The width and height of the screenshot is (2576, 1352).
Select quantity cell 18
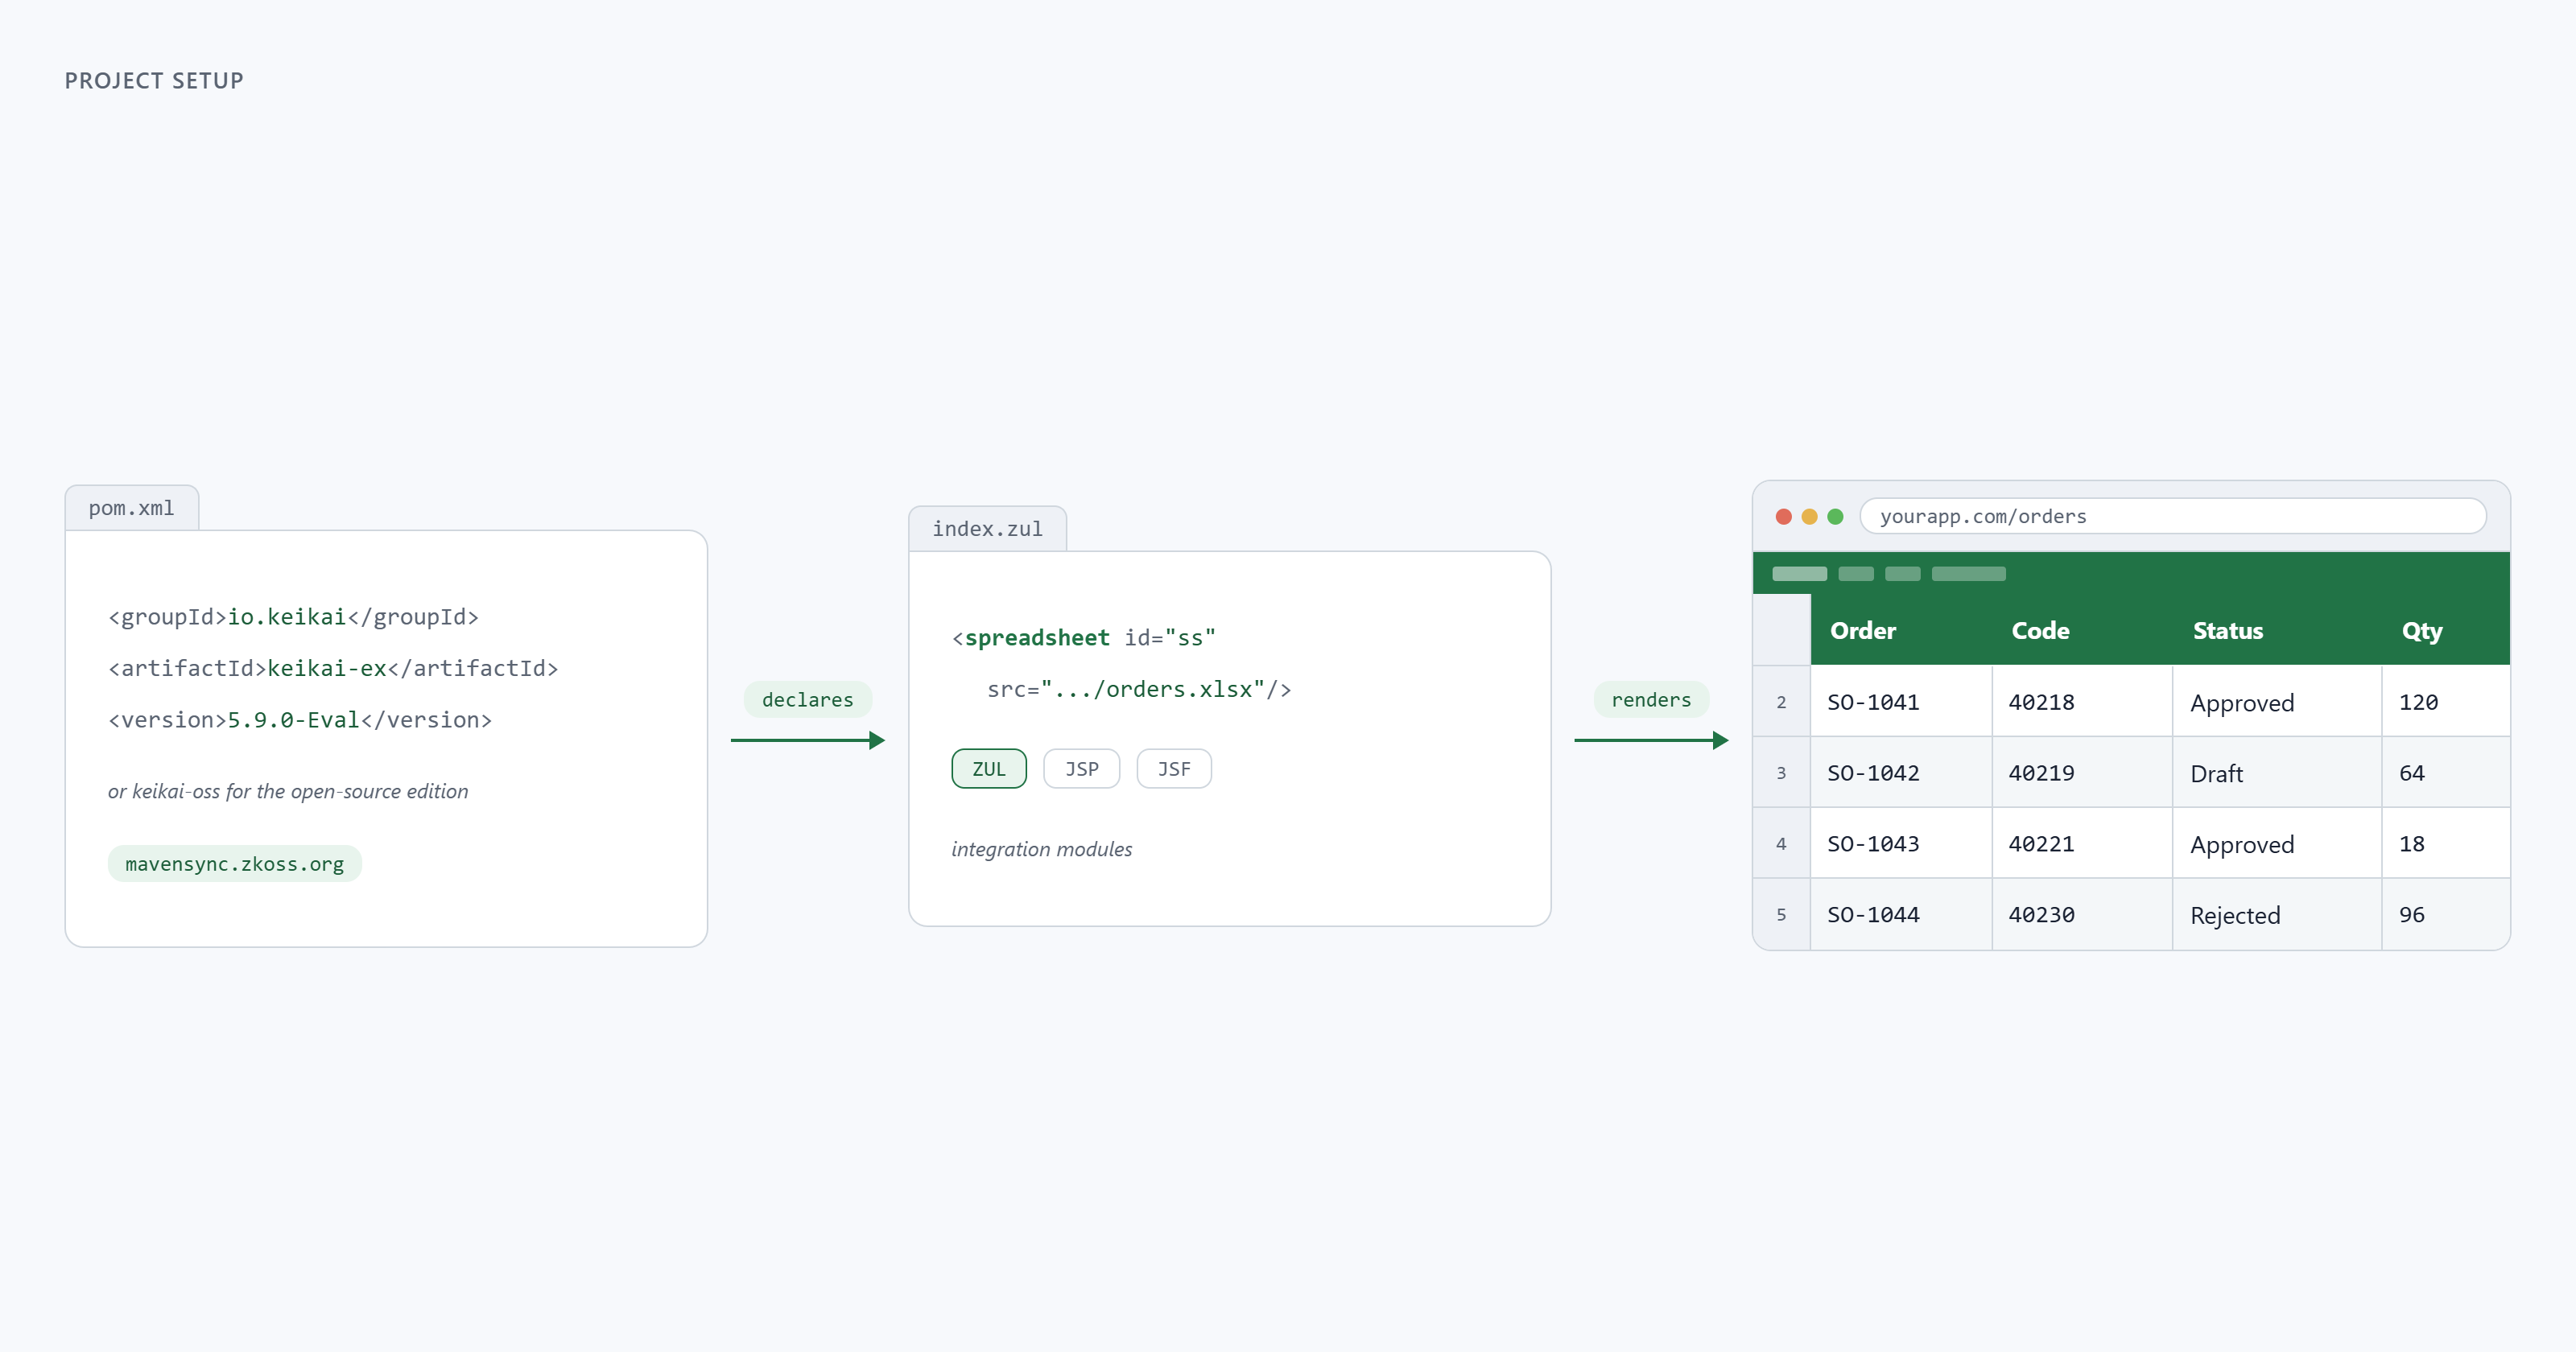[2446, 844]
